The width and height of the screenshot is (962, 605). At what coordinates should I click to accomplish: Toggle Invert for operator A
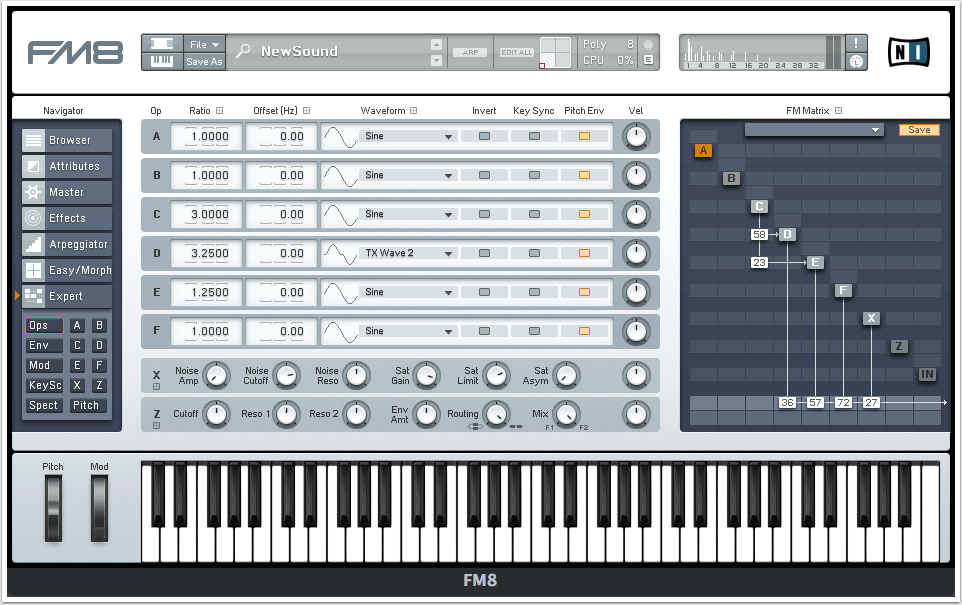(485, 136)
